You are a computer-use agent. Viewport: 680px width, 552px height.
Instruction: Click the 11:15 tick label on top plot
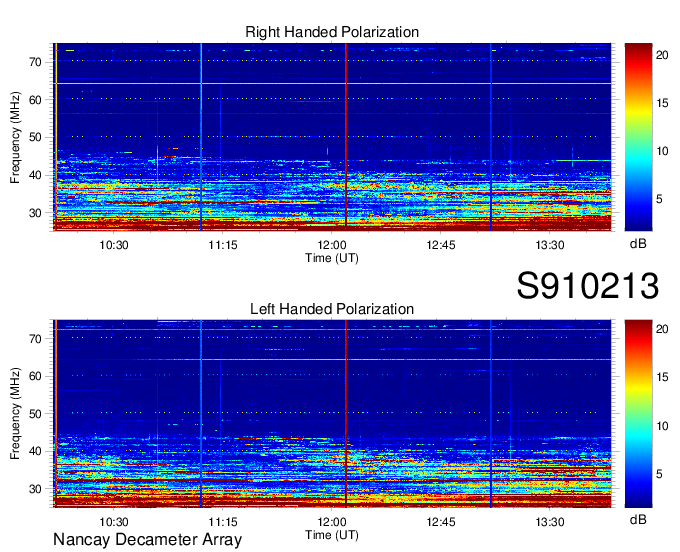(223, 245)
